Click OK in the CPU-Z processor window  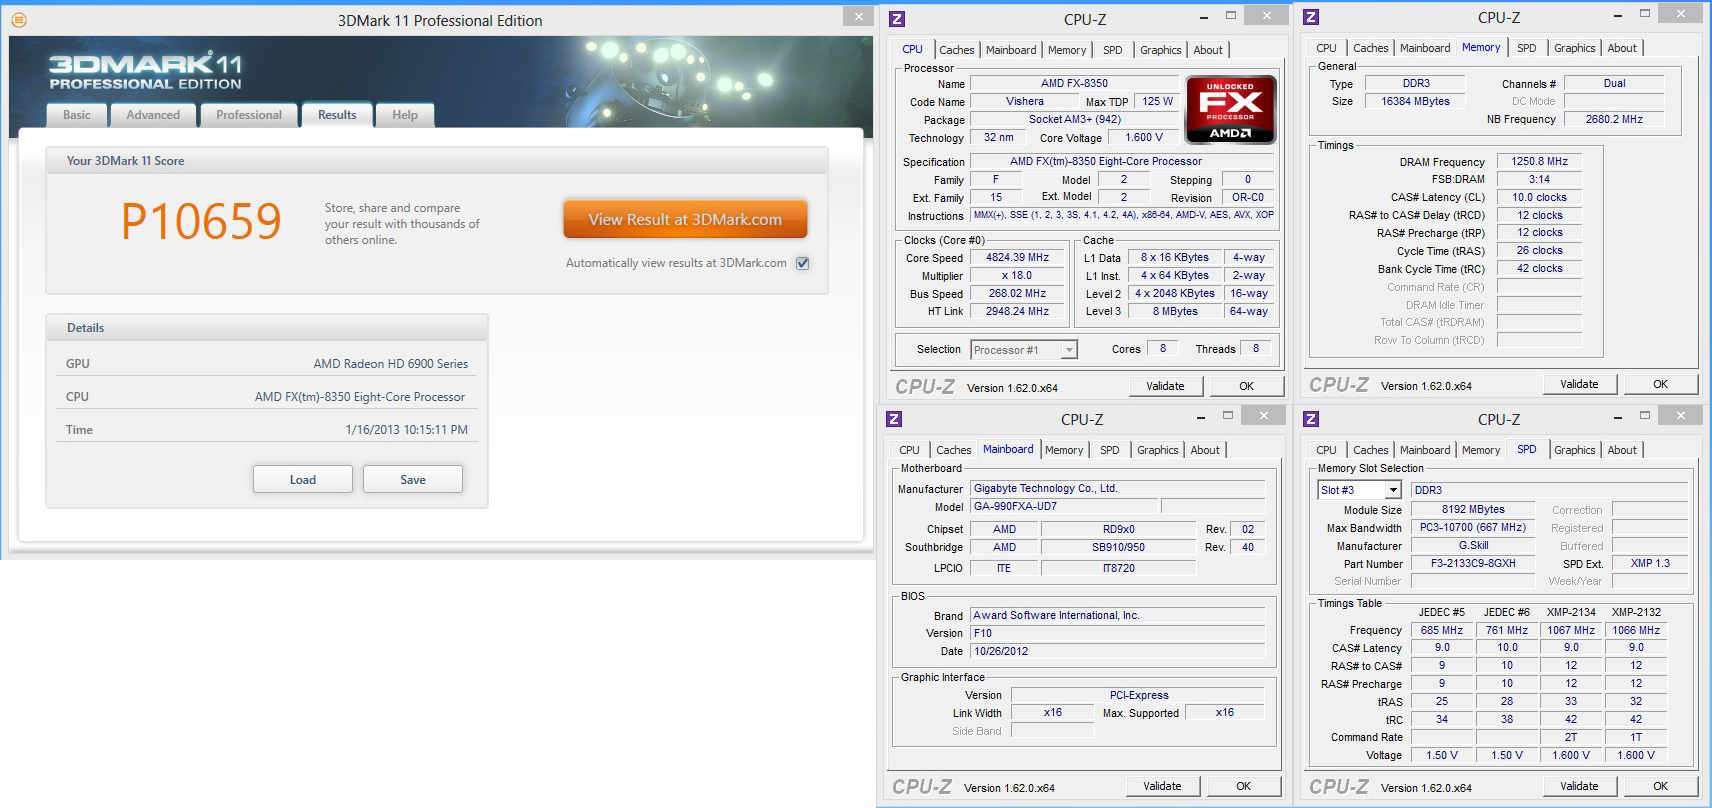[1246, 386]
